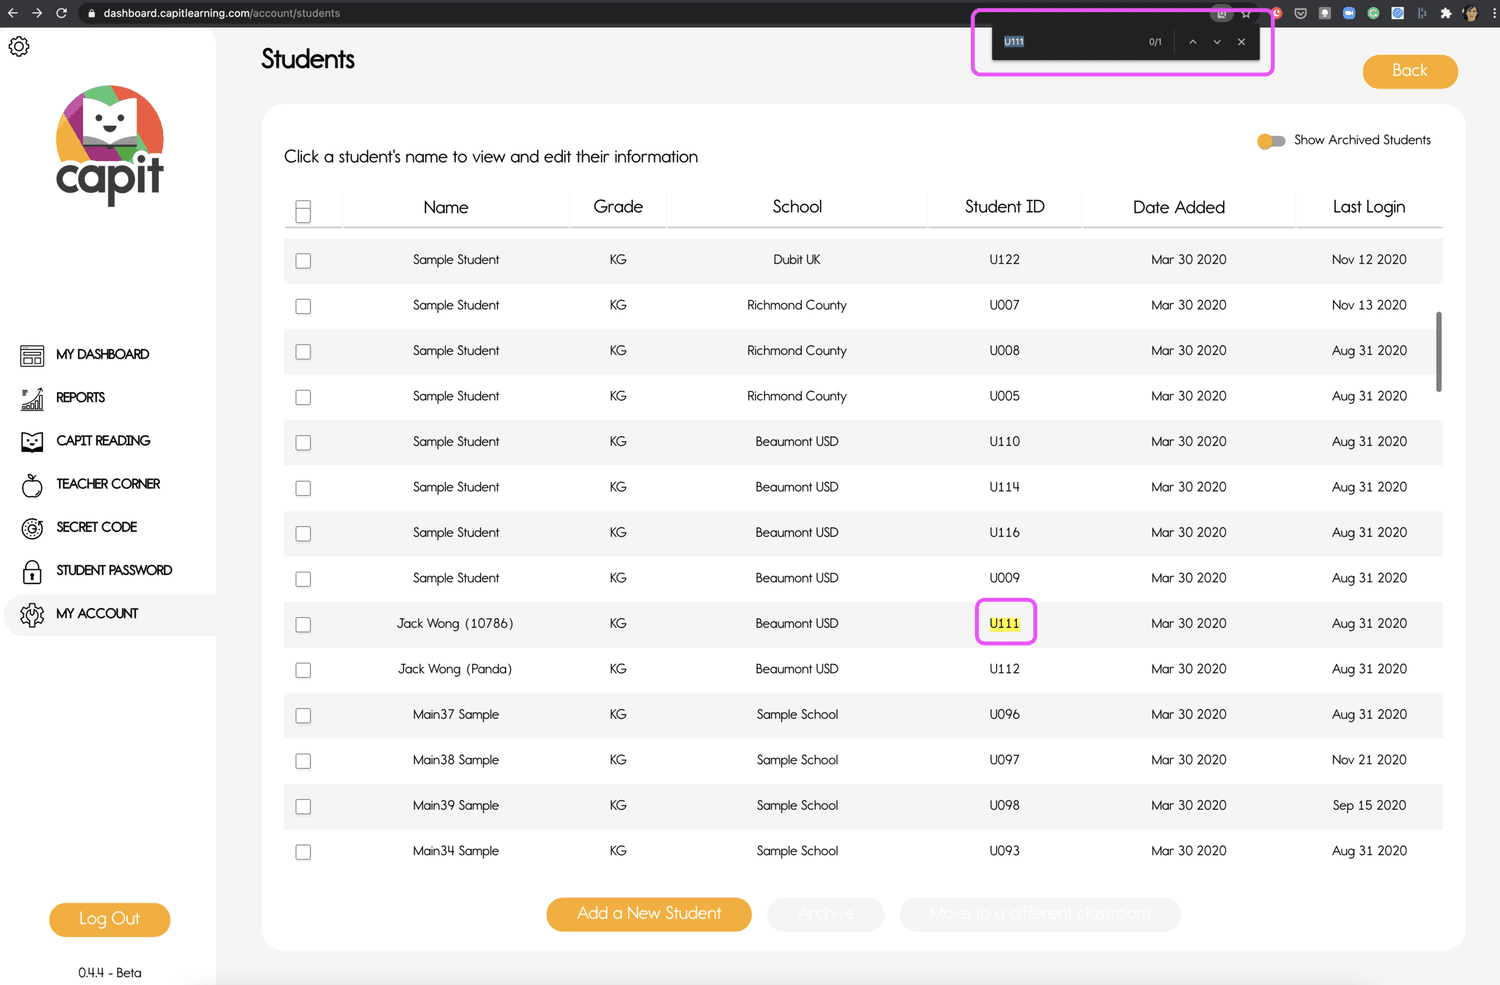This screenshot has height=985, width=1500.
Task: Click the Teacher Corner apple icon
Action: coord(32,485)
